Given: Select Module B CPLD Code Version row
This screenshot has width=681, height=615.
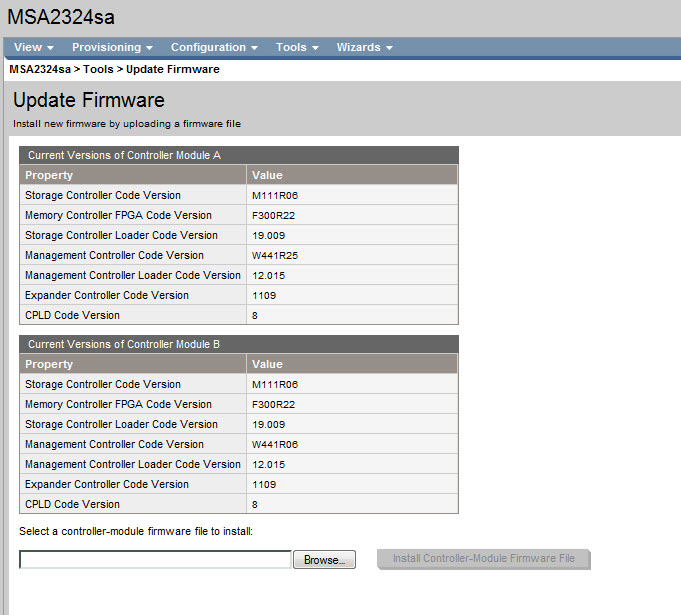Looking at the screenshot, I should [x=239, y=504].
